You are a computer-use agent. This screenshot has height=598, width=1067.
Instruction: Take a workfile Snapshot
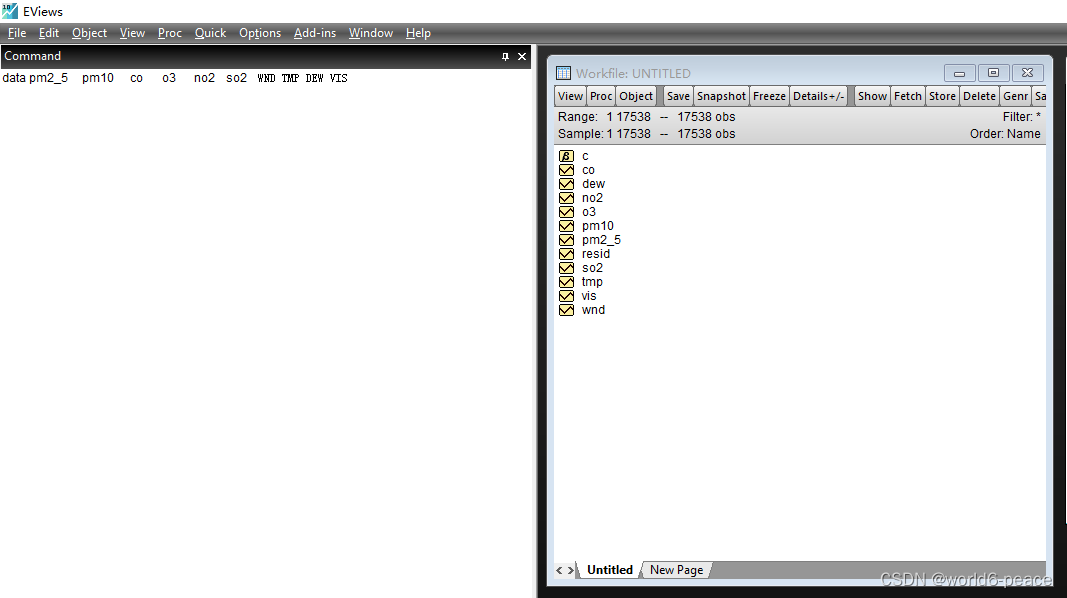coord(721,96)
